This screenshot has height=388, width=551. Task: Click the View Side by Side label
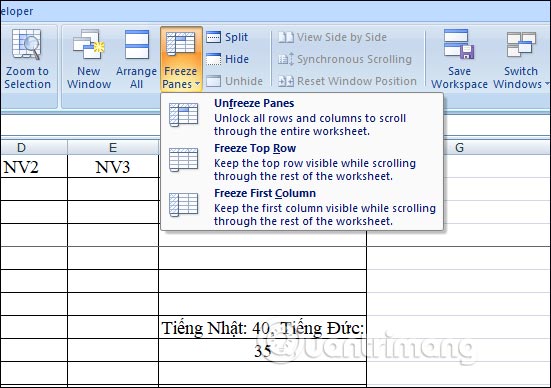click(x=342, y=37)
